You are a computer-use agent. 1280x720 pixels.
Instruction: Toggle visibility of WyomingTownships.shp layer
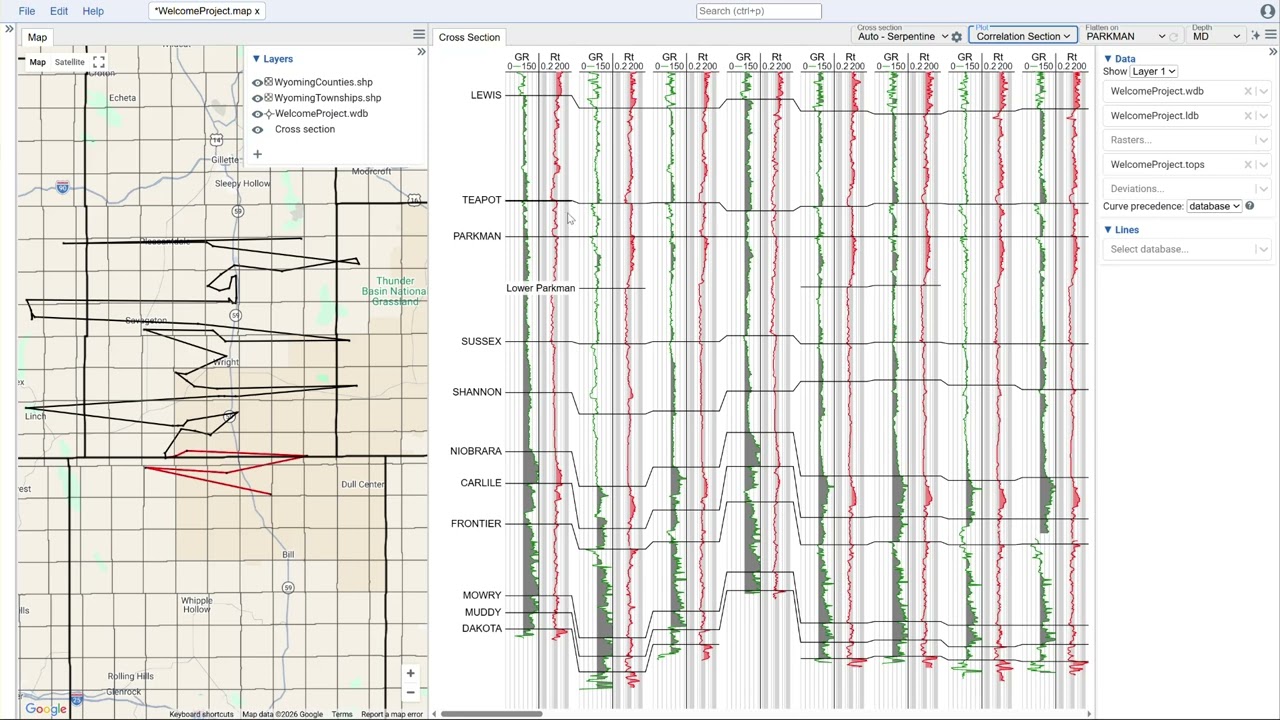click(x=257, y=98)
